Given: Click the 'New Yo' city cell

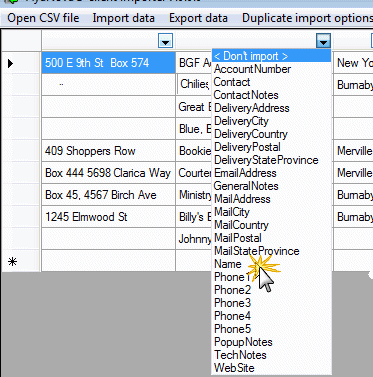Looking at the screenshot, I should [x=353, y=63].
